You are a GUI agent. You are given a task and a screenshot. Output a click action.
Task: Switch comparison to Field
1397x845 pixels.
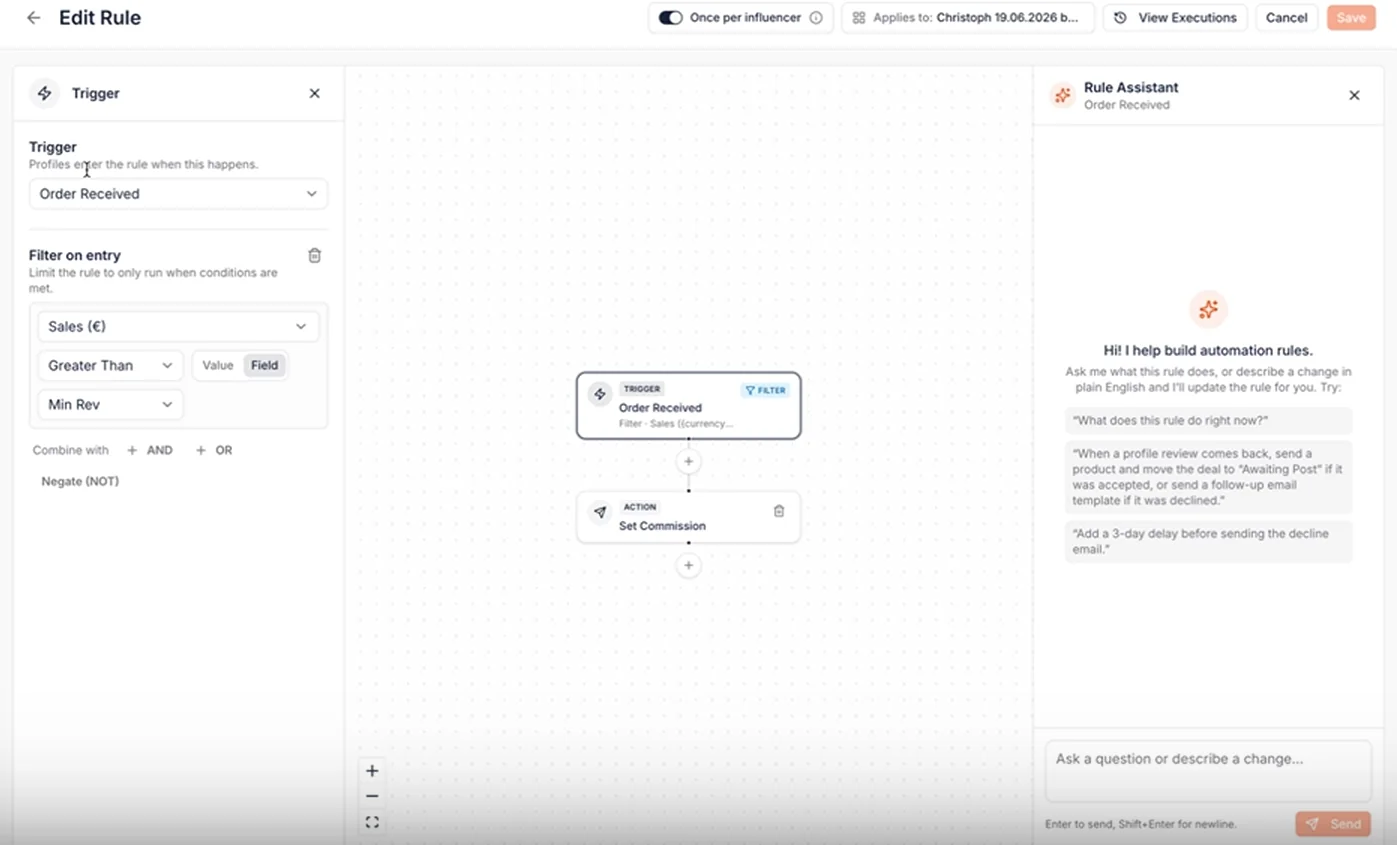click(264, 366)
